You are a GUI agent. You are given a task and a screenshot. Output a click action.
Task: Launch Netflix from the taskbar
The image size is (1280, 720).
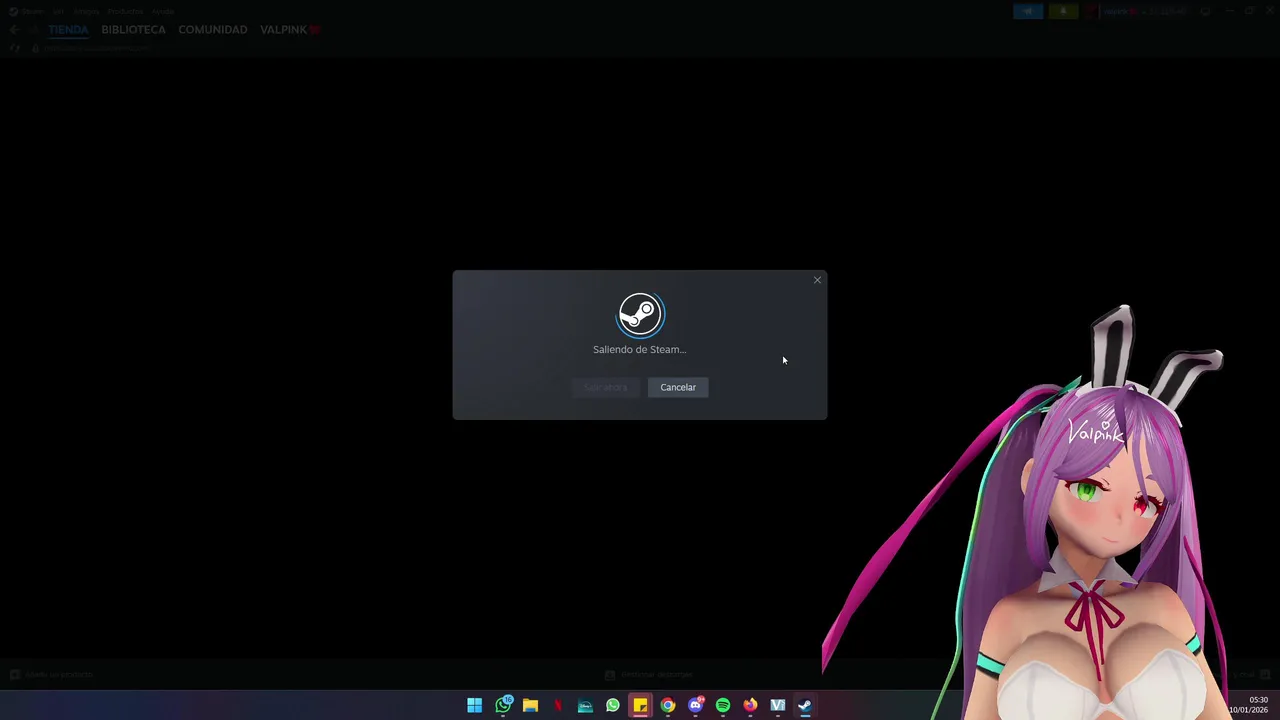coord(558,705)
